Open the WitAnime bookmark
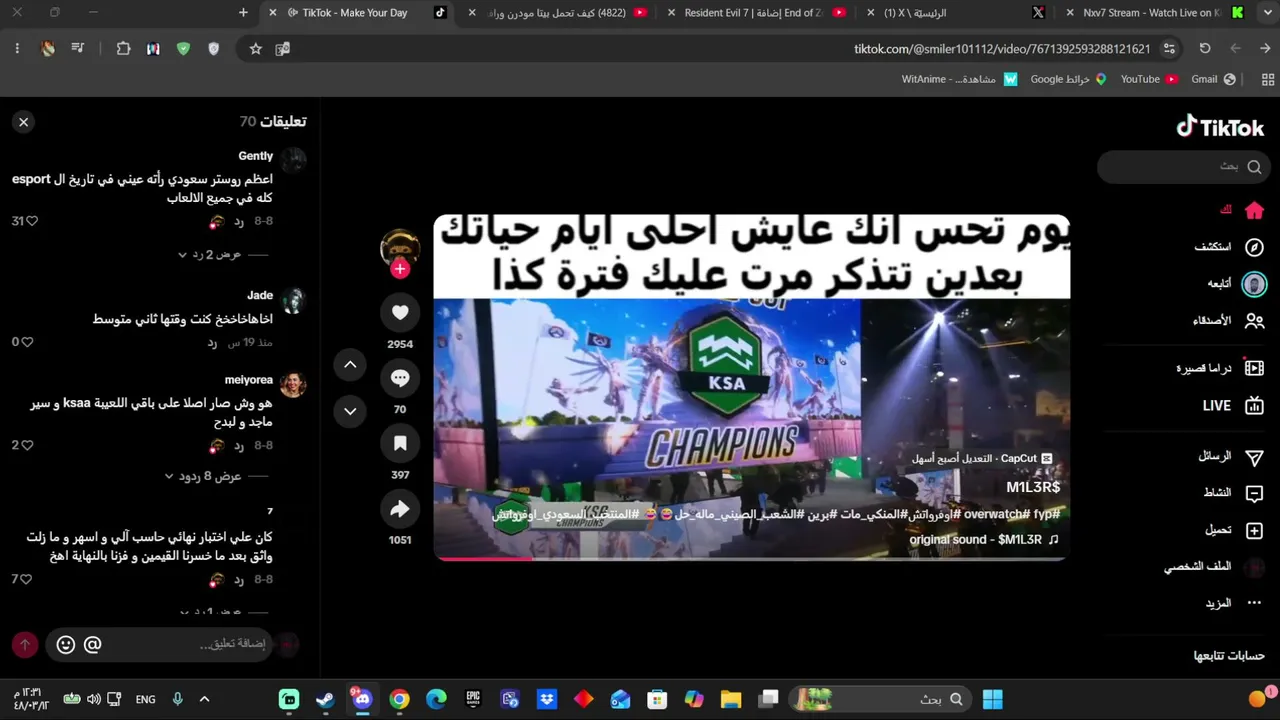Screen dimensions: 1280x720 click(959, 79)
